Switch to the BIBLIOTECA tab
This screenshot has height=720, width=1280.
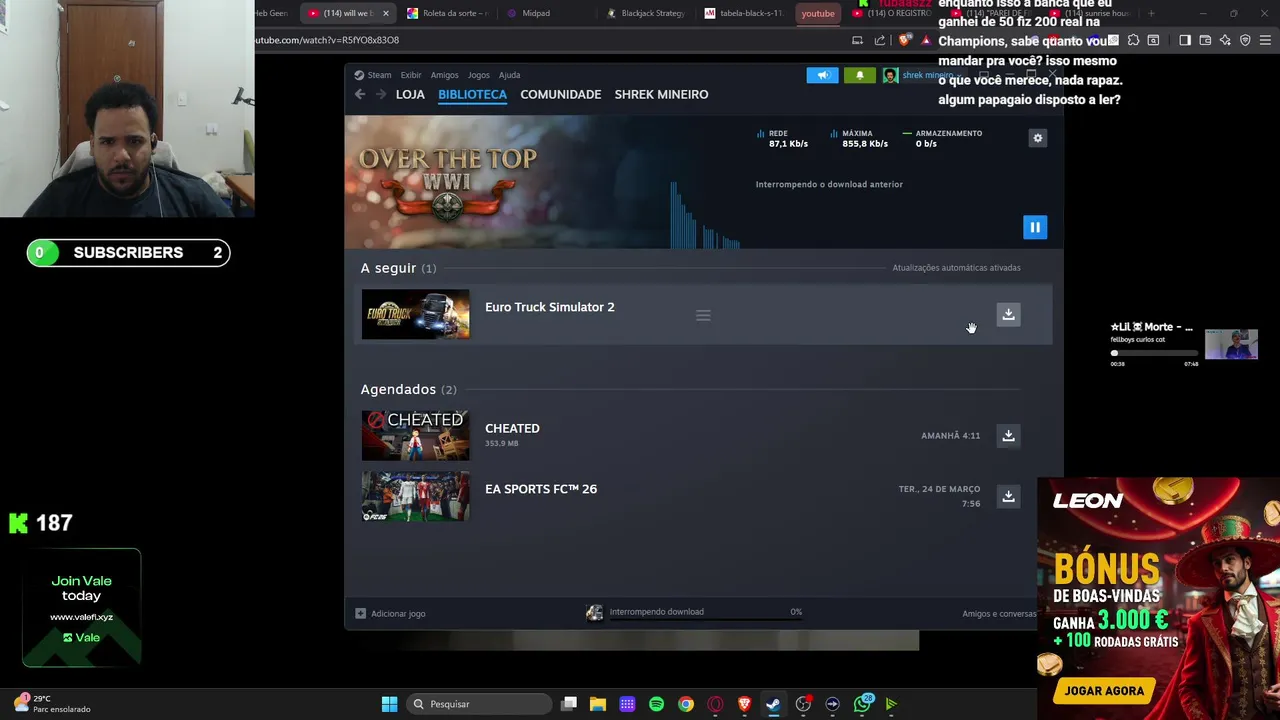472,94
